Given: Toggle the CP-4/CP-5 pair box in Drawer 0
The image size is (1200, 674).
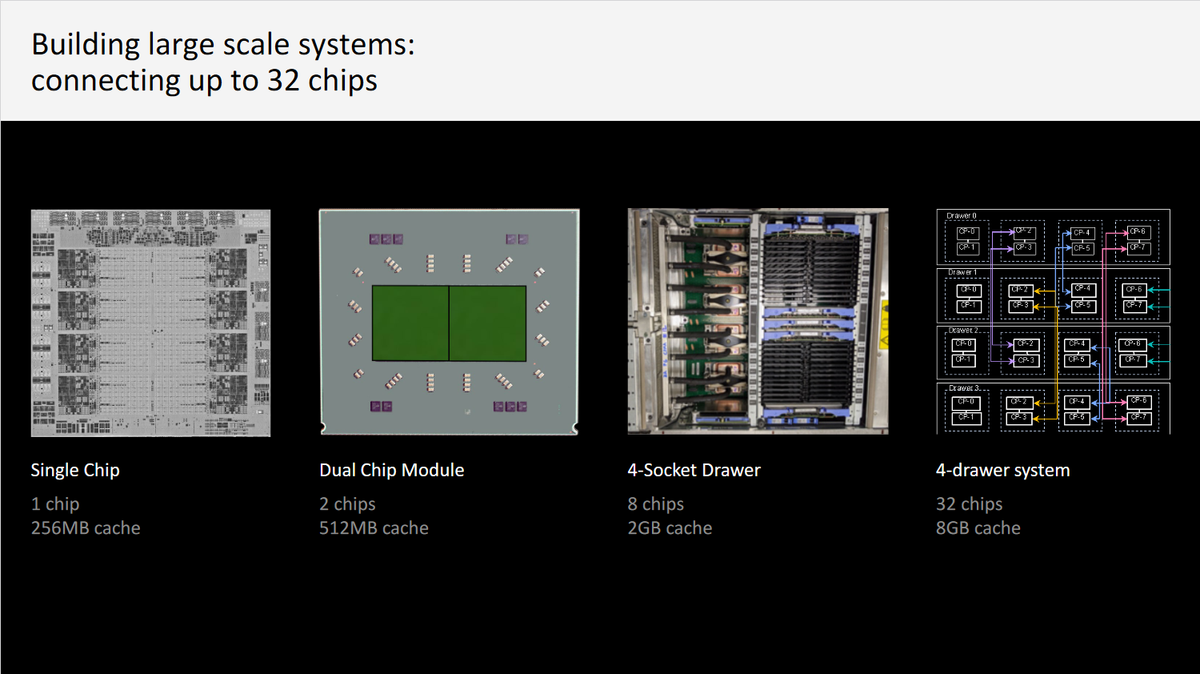Looking at the screenshot, I should [1080, 240].
